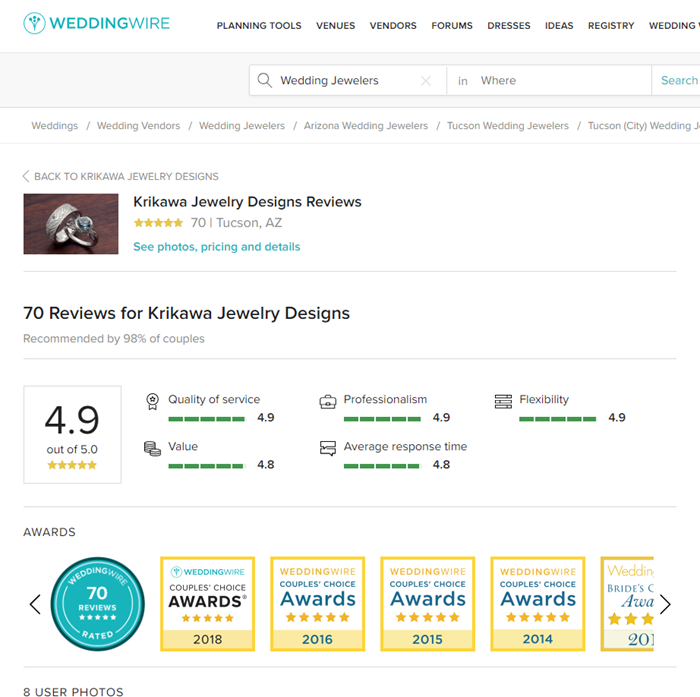This screenshot has height=697, width=700.
Task: Click '70 Reviews for Krikawa Jewelry Designs' heading
Action: (x=187, y=313)
